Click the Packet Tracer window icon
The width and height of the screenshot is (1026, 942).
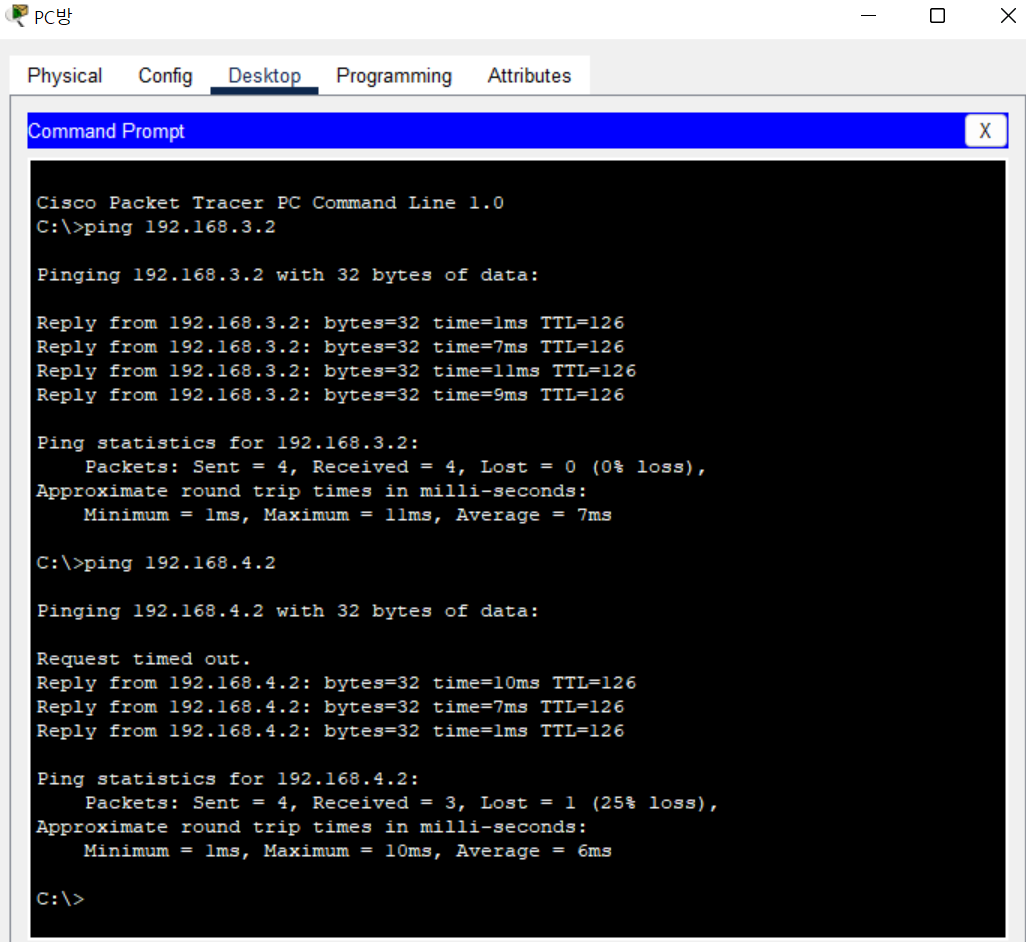(16, 16)
